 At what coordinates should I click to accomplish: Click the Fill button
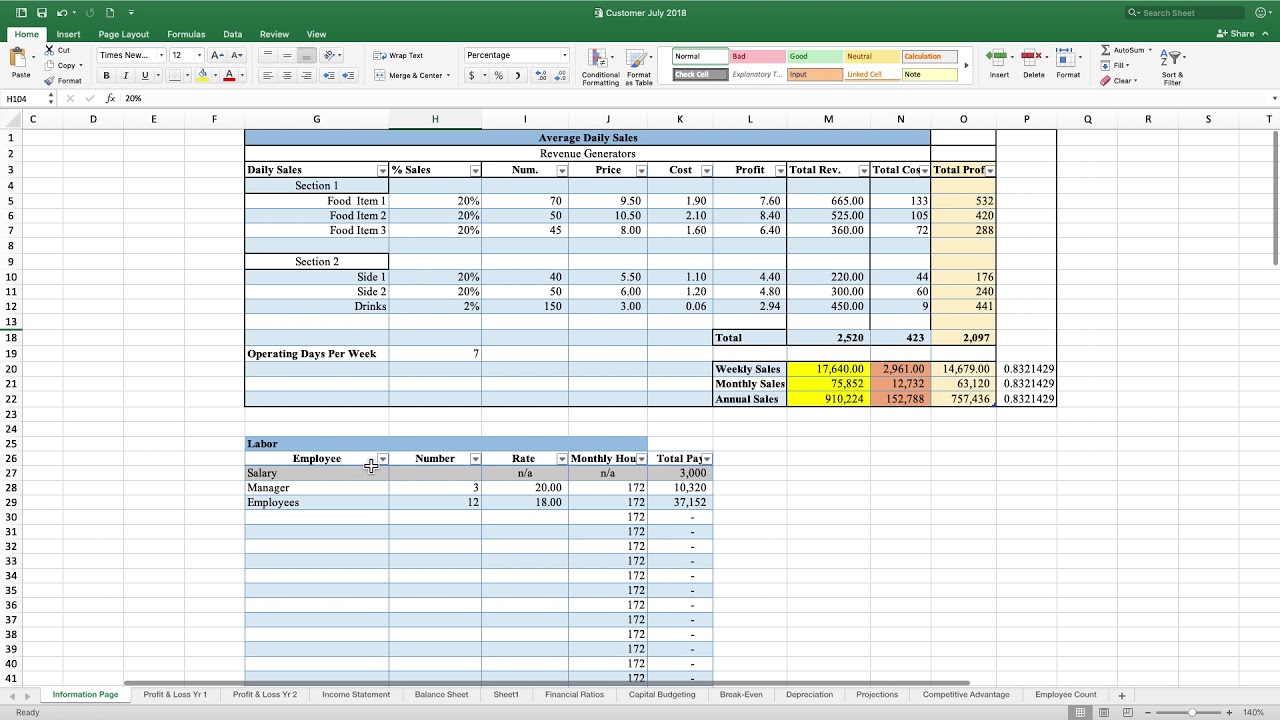(1116, 66)
